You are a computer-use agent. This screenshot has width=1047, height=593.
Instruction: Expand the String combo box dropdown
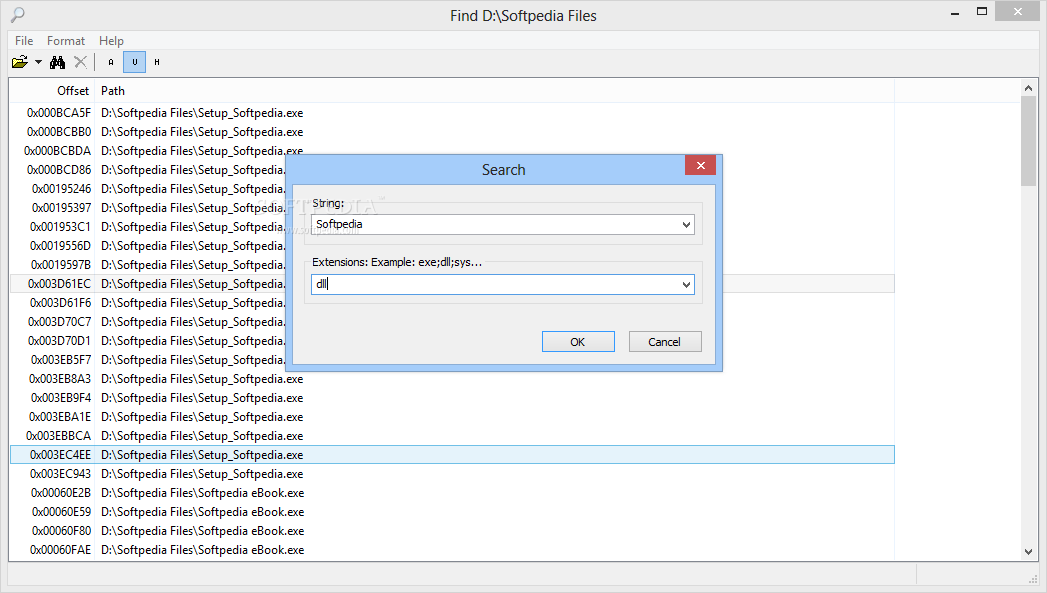686,225
